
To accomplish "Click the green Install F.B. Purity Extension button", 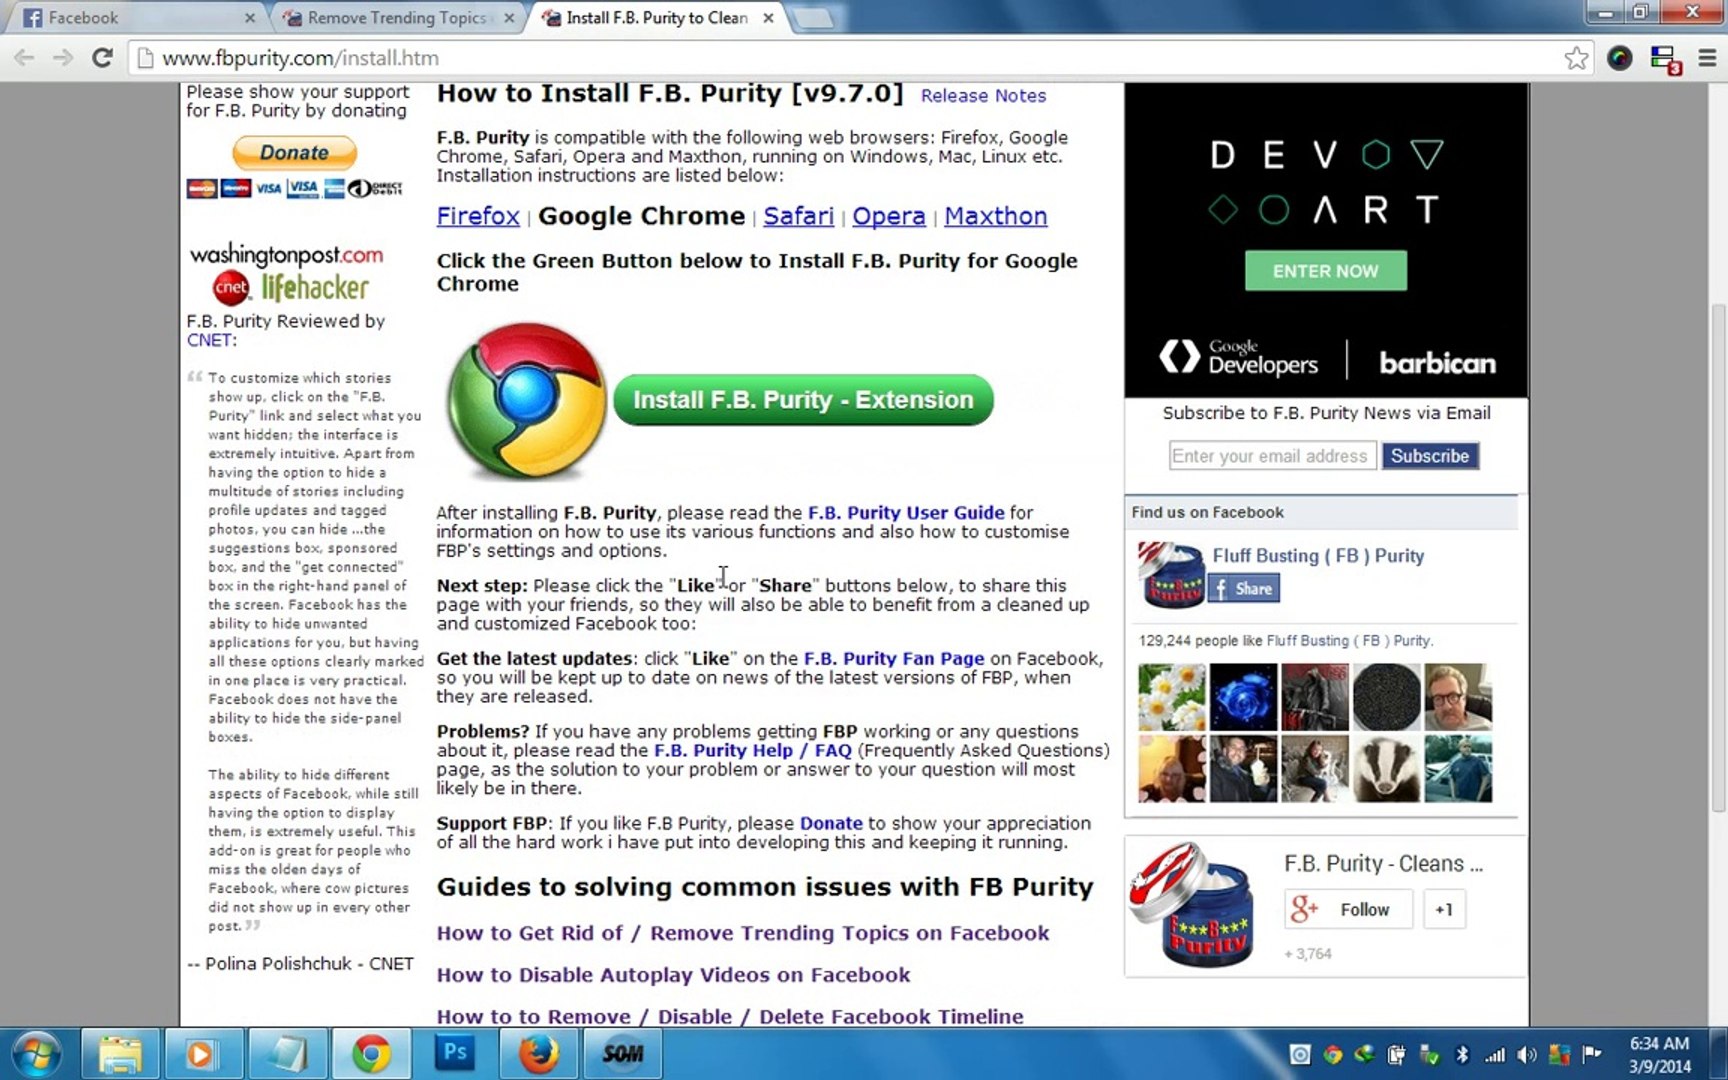I will [x=803, y=400].
